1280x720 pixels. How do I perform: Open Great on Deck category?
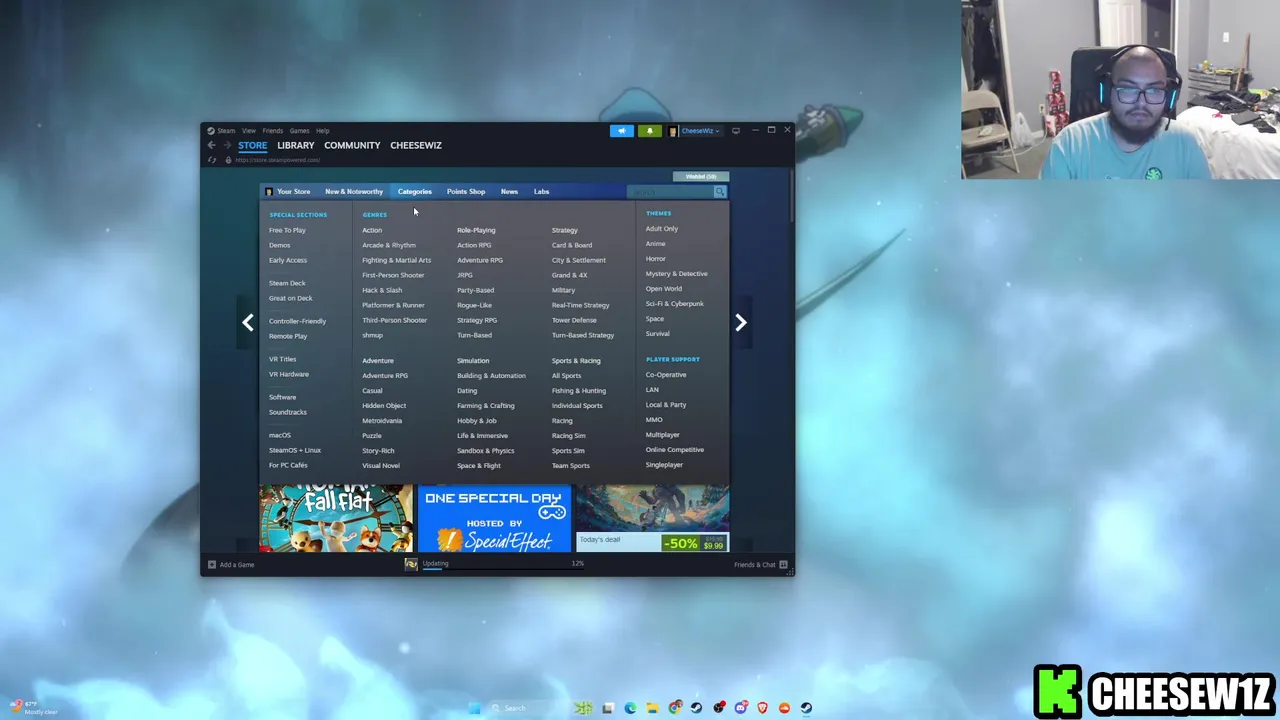click(290, 298)
